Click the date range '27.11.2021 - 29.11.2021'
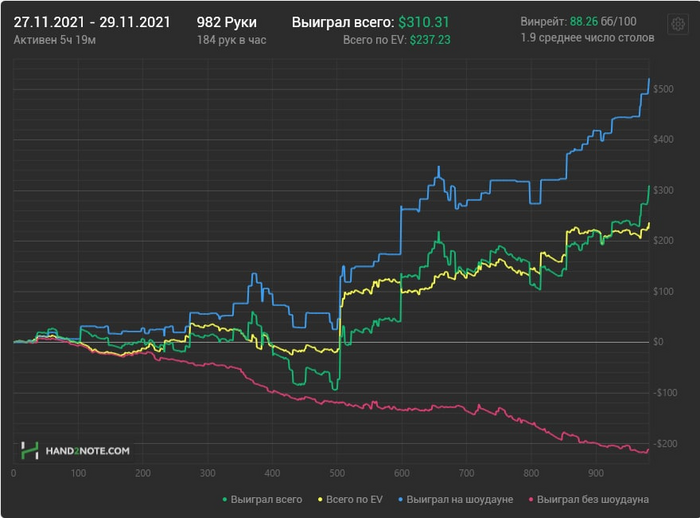This screenshot has height=518, width=700. pyautogui.click(x=92, y=22)
